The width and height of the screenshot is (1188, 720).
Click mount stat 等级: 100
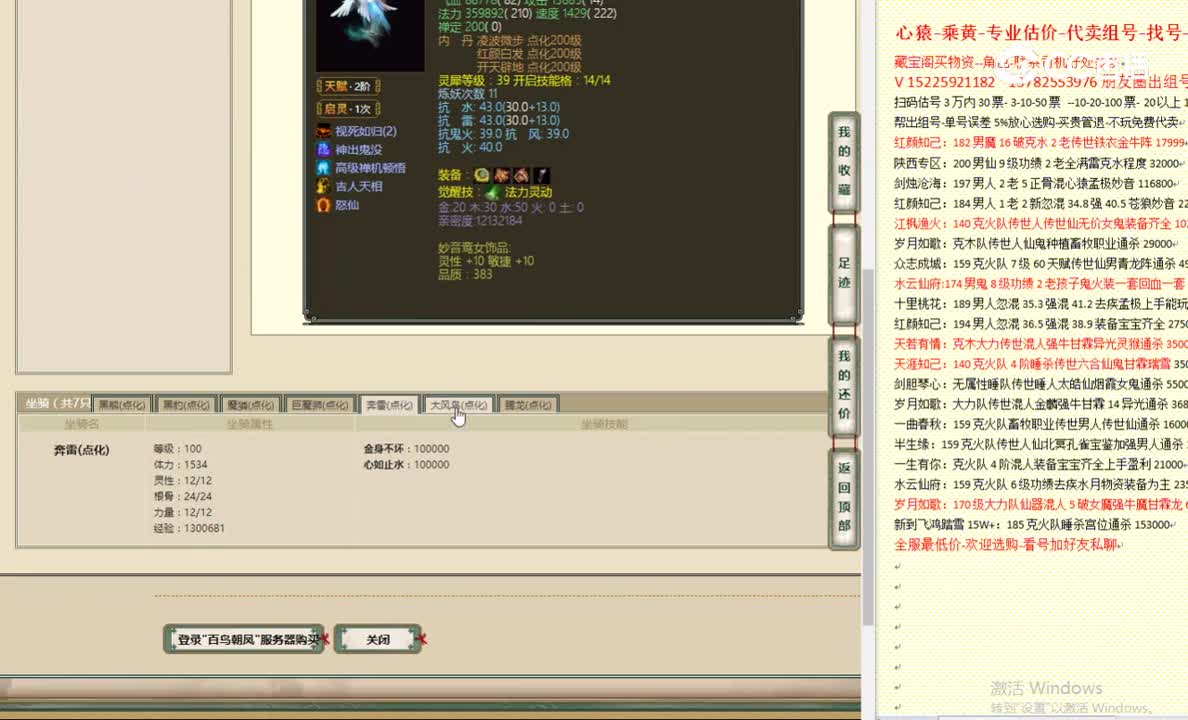pyautogui.click(x=177, y=449)
